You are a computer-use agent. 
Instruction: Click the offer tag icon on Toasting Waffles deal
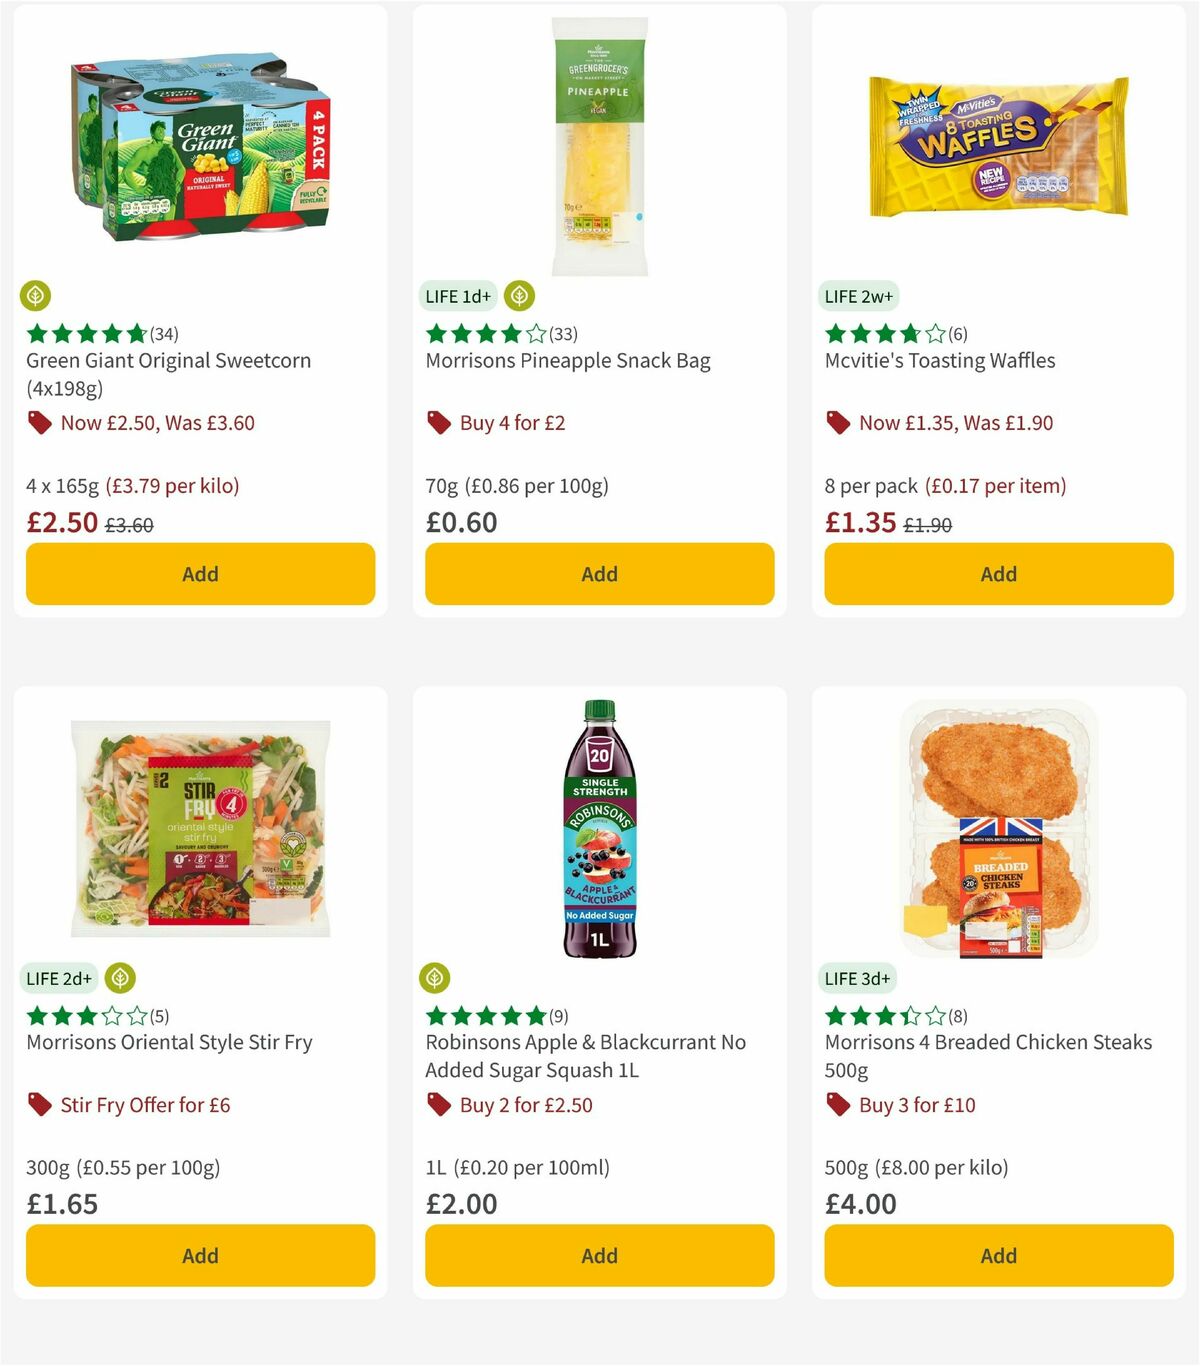[836, 422]
